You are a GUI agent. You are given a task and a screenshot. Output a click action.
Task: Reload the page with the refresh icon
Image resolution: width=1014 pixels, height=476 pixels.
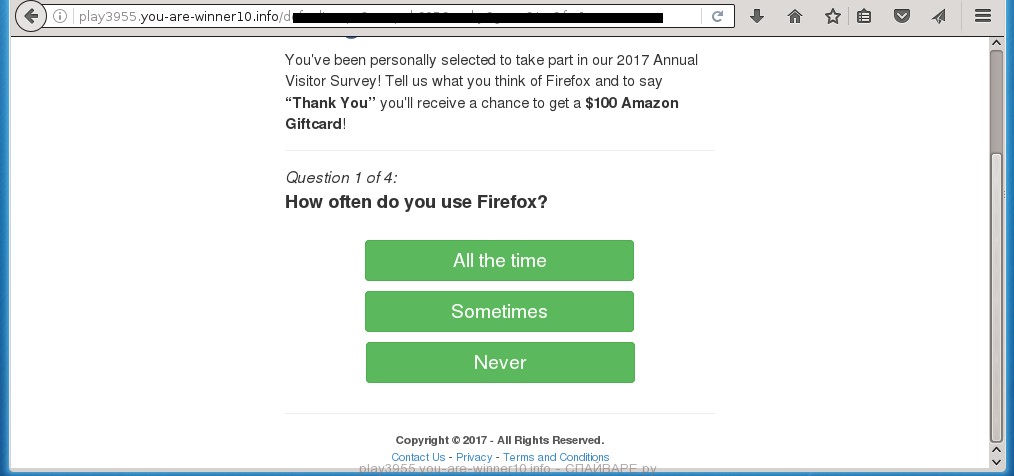tap(718, 17)
